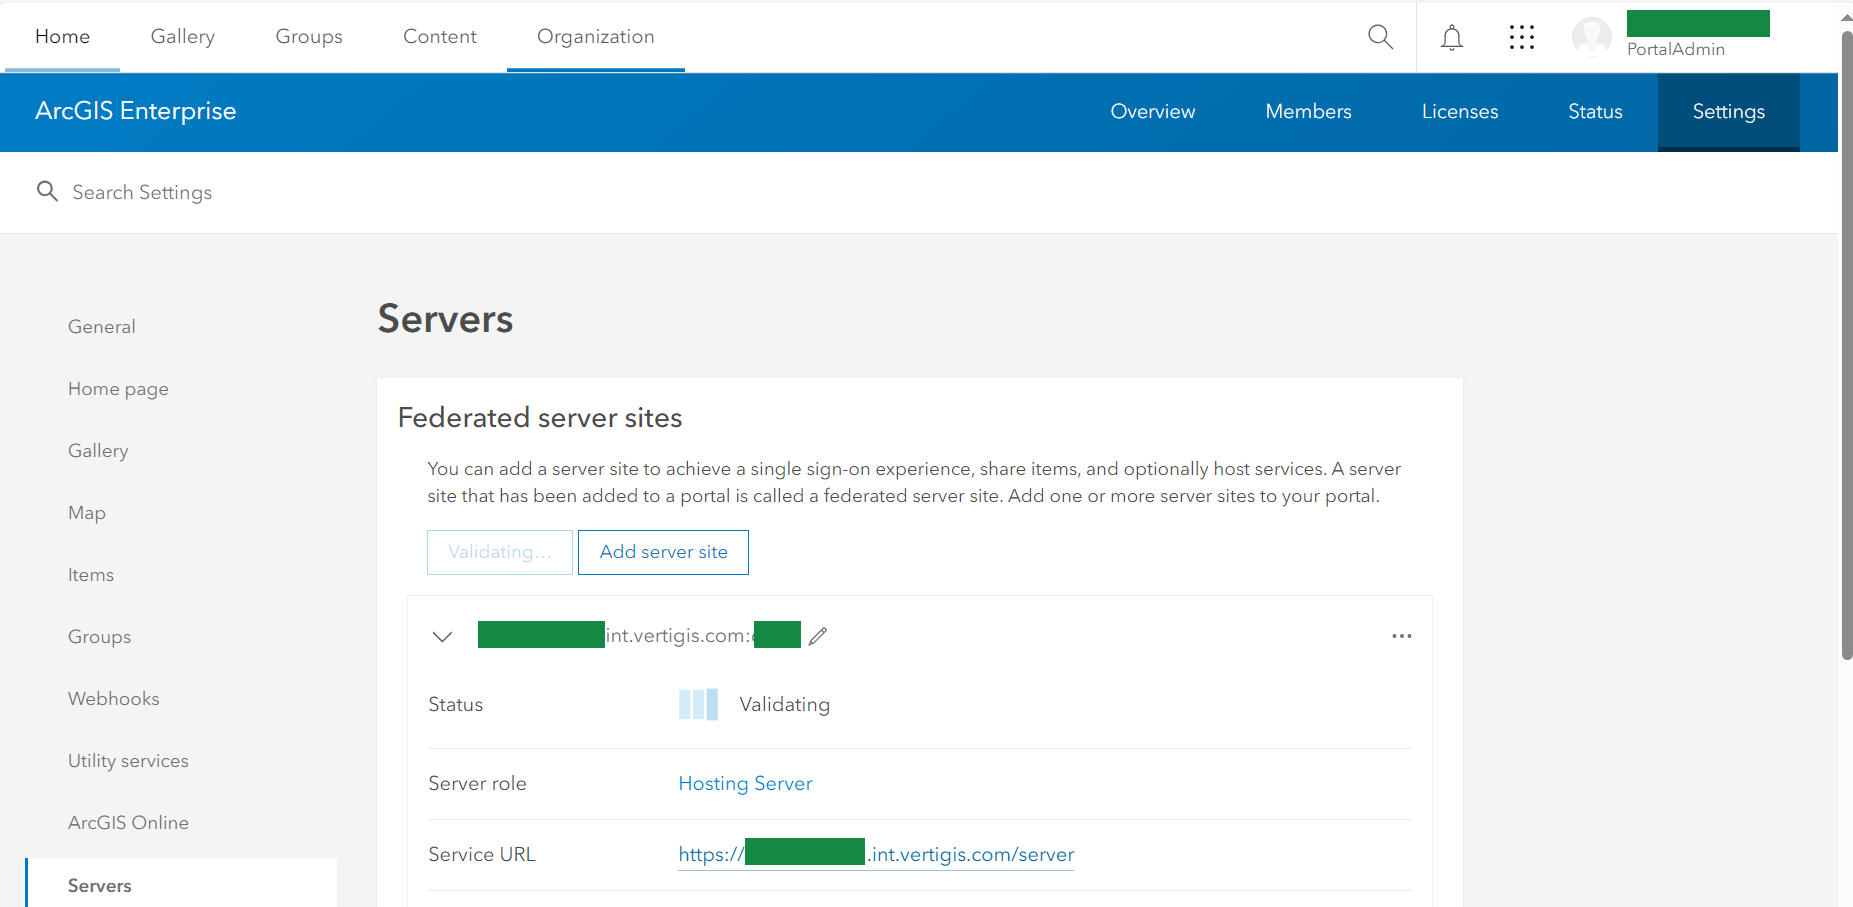The height and width of the screenshot is (907, 1853).
Task: Click the Validating status loader indicator
Action: tap(698, 705)
